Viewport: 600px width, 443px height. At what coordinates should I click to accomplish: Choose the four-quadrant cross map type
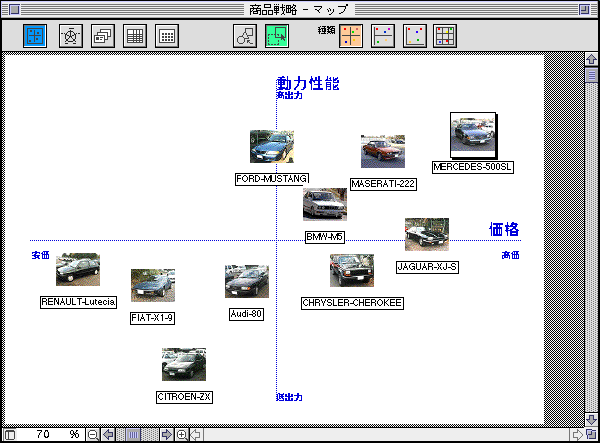point(351,36)
